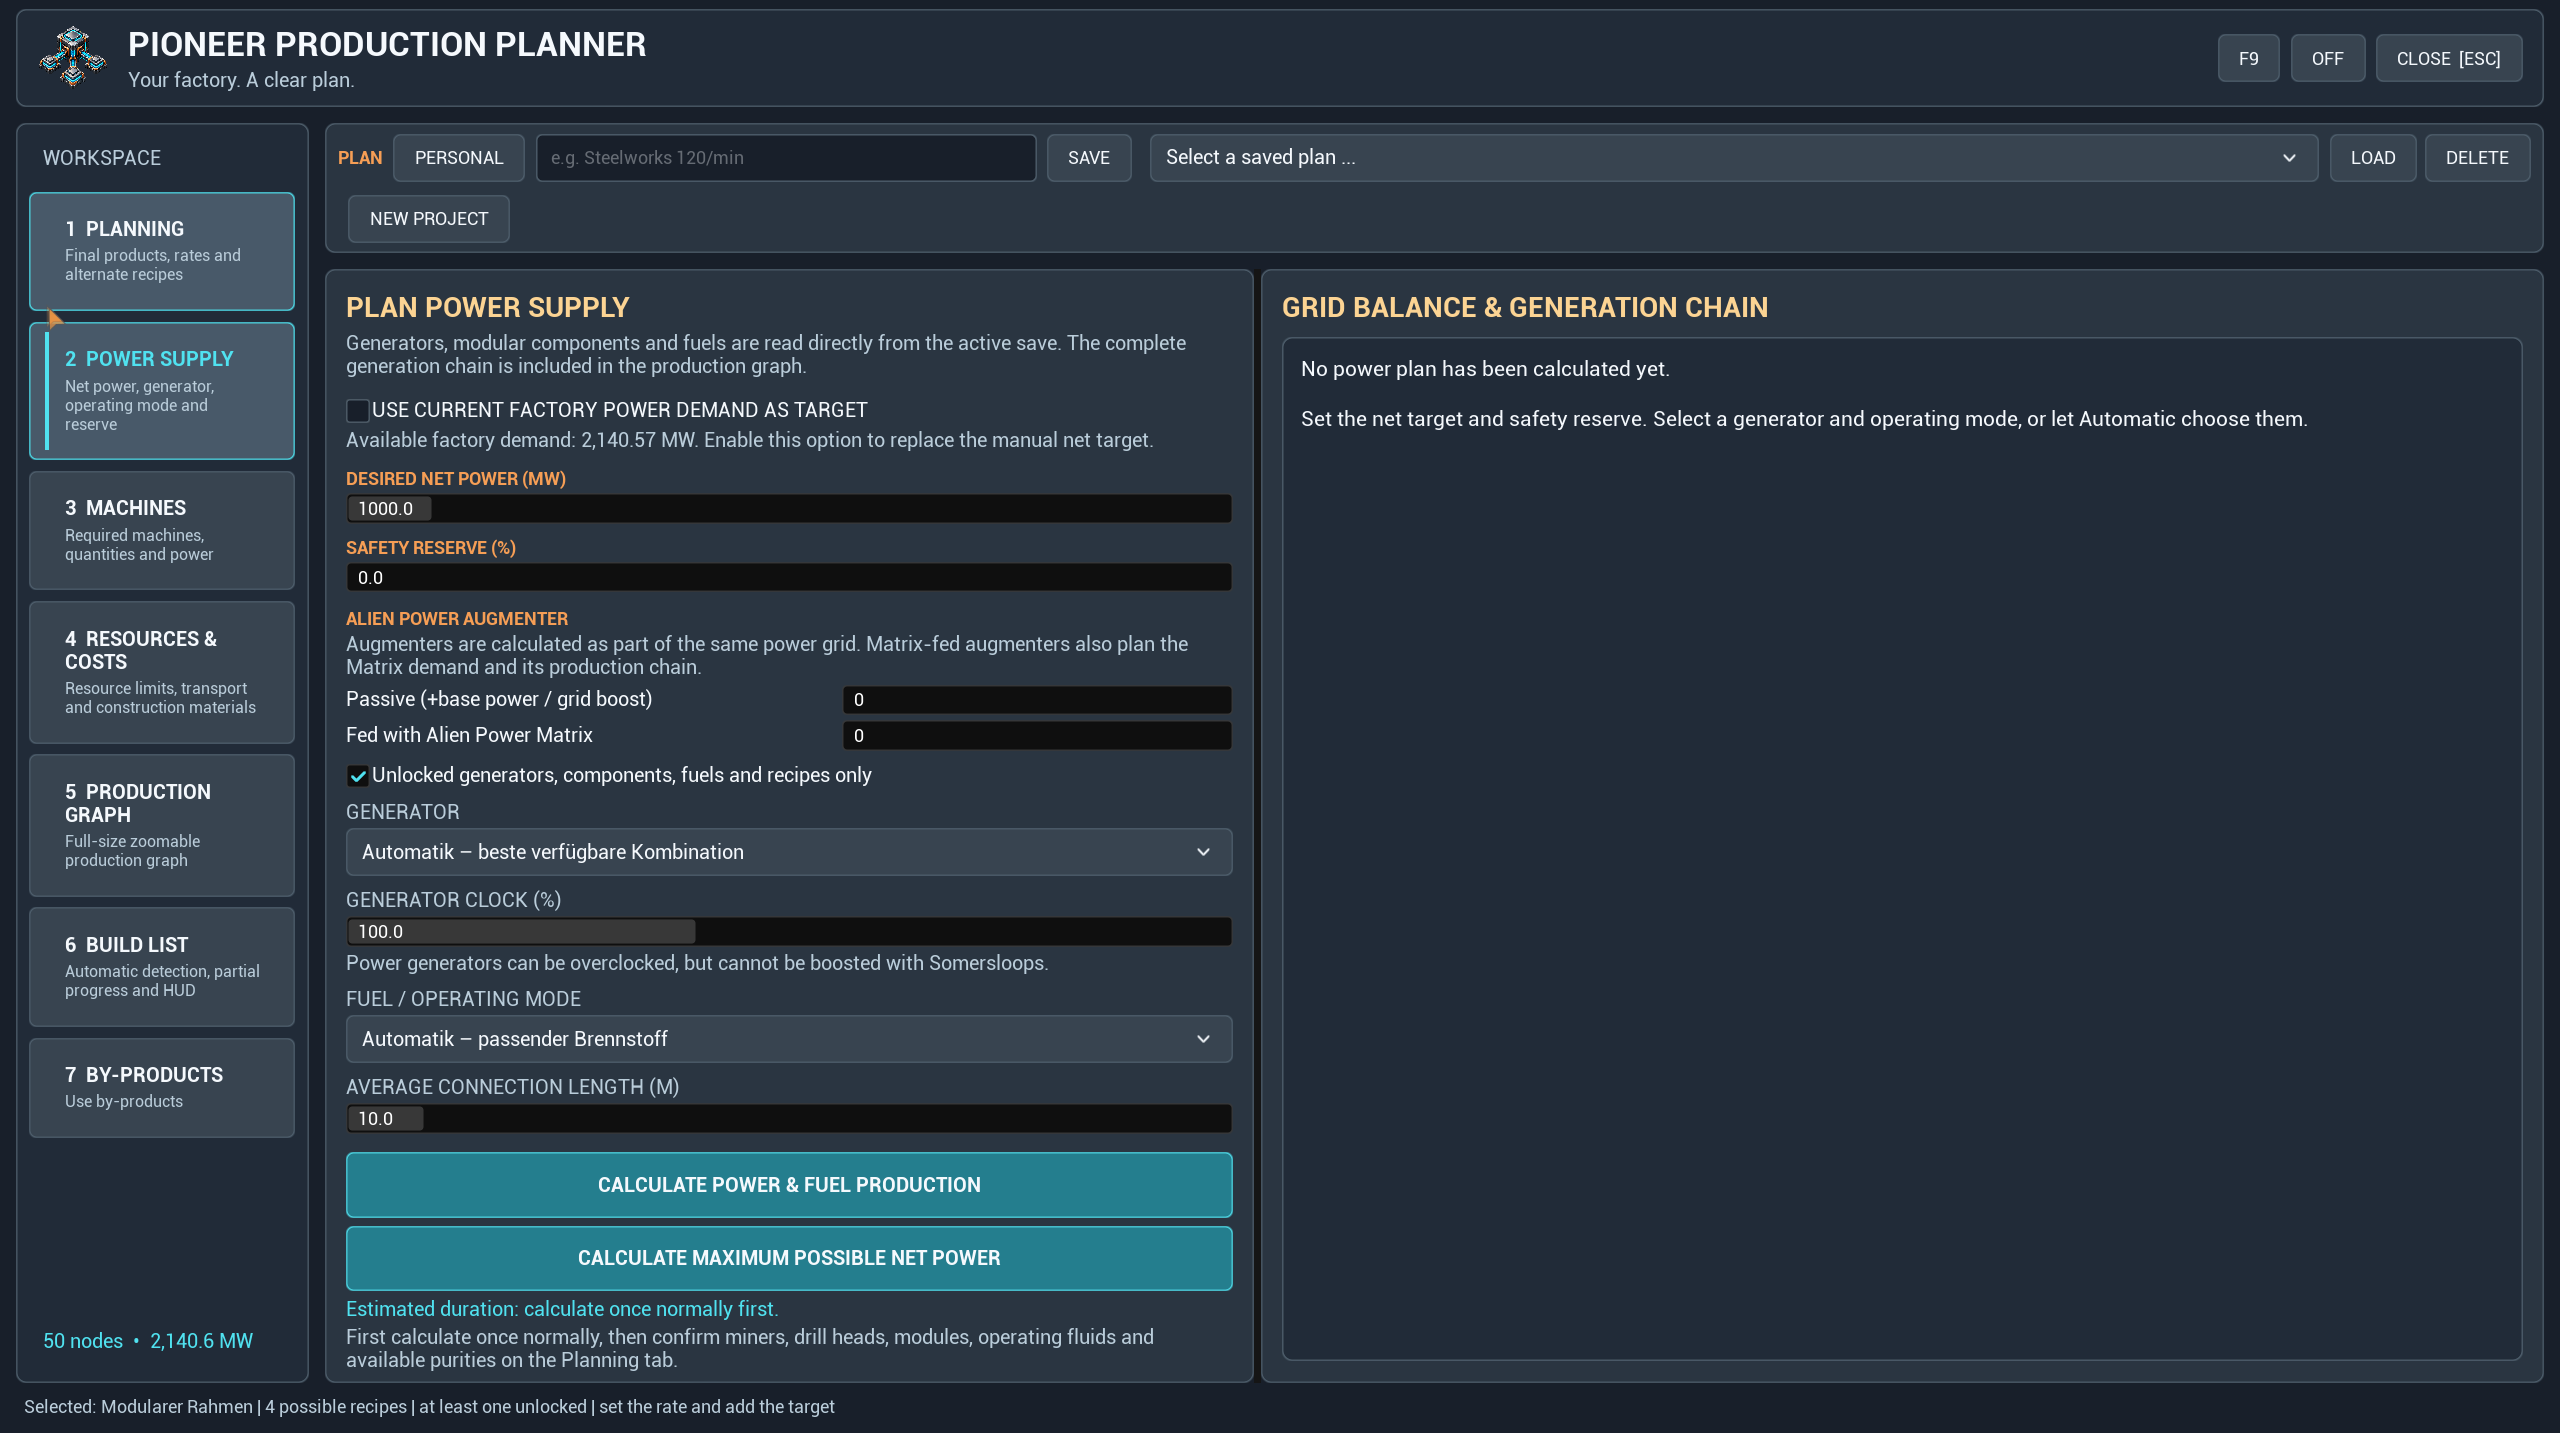2560x1433 pixels.
Task: Click the LOAD plan button
Action: tap(2373, 157)
